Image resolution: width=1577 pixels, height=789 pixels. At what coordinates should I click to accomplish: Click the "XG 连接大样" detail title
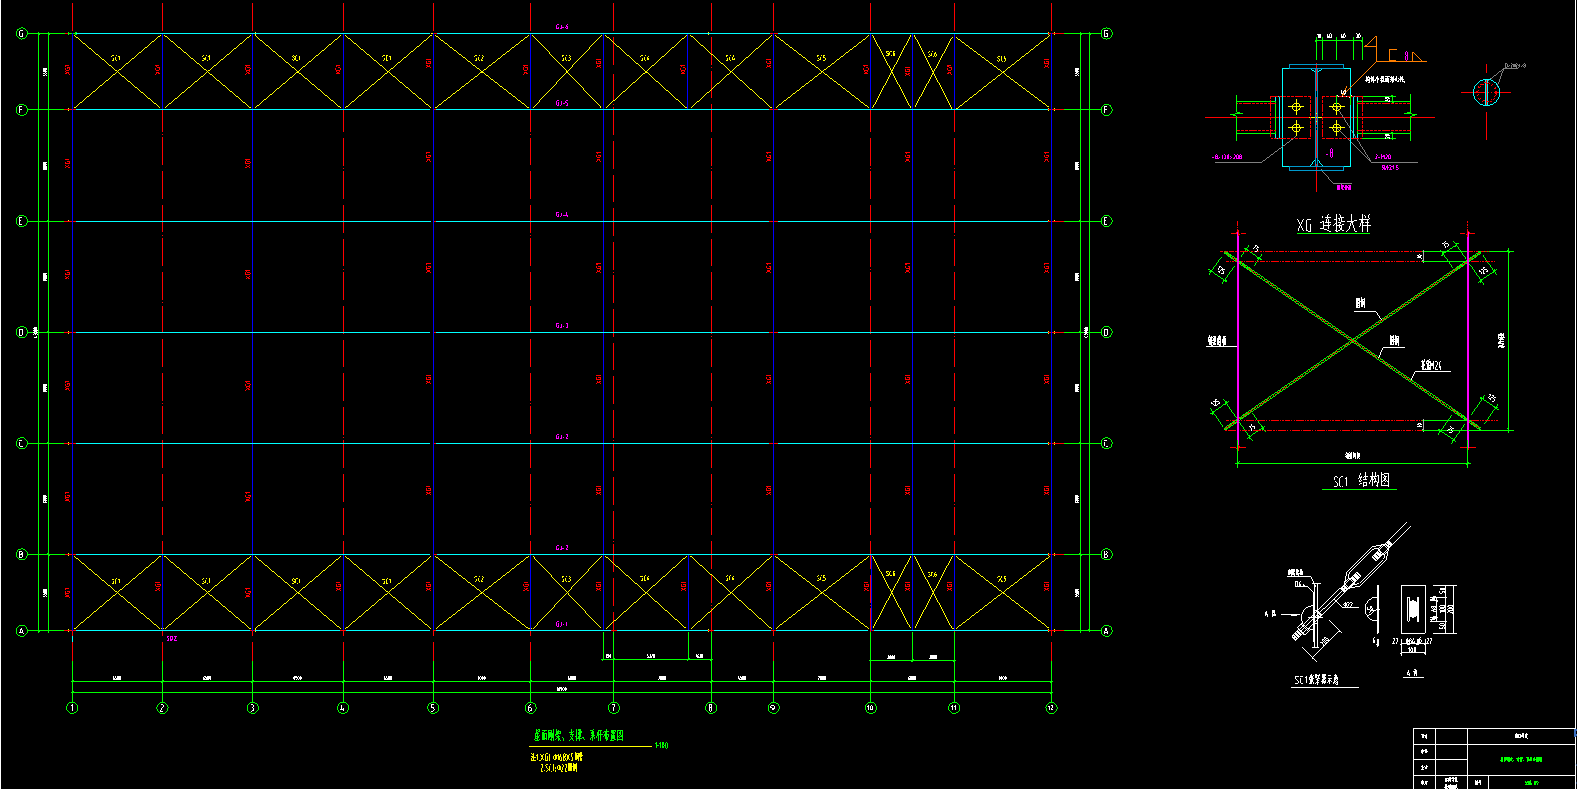coord(1333,224)
